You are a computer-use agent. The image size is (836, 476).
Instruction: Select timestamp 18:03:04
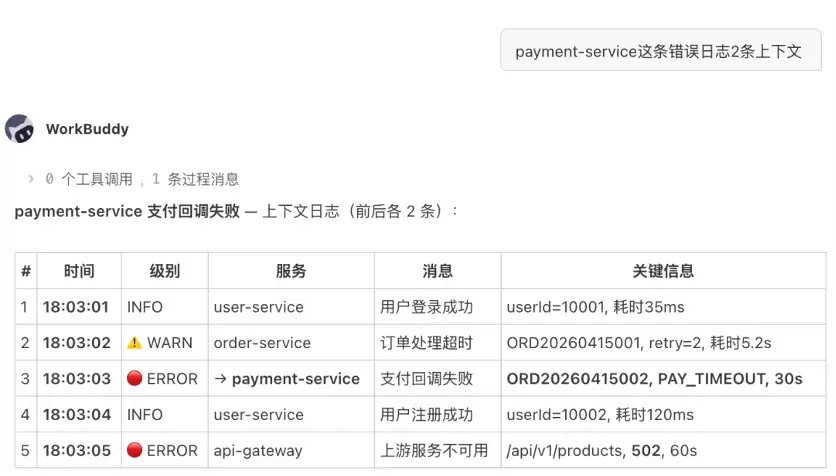(x=77, y=415)
